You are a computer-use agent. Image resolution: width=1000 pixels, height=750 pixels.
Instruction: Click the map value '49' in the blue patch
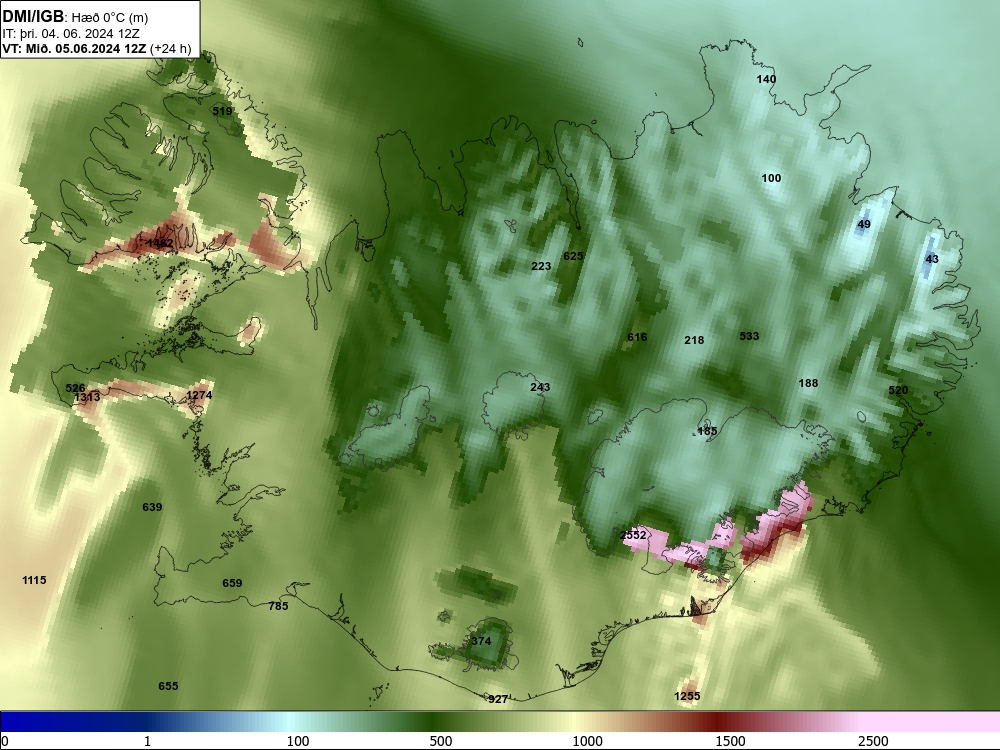(x=864, y=224)
